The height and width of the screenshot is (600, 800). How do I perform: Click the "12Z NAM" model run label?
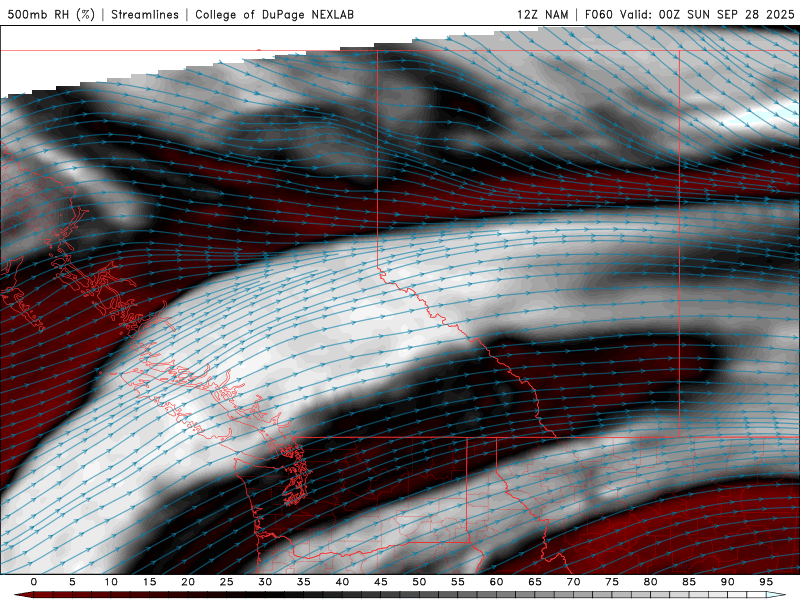[x=542, y=14]
